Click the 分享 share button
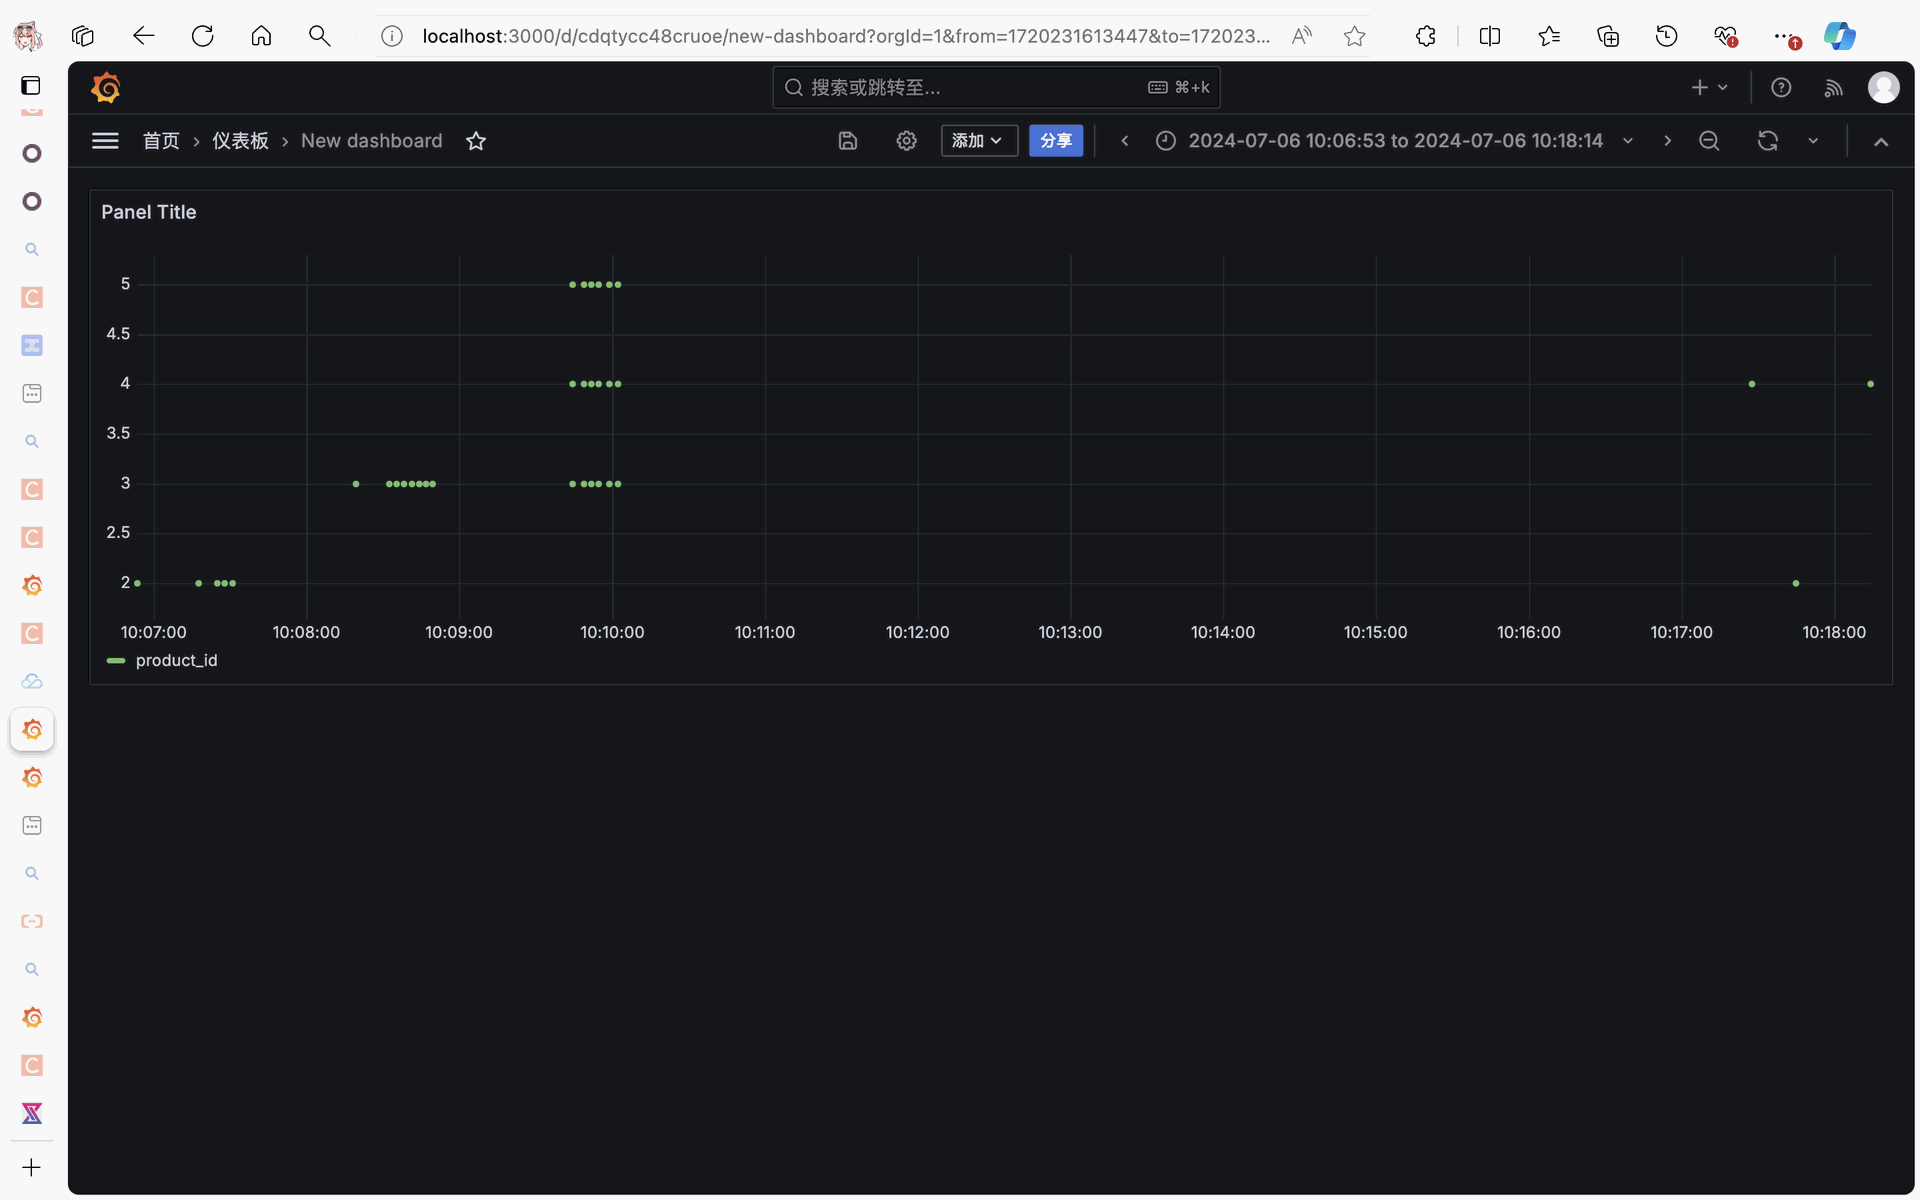Viewport: 1920px width, 1200px height. (x=1056, y=141)
